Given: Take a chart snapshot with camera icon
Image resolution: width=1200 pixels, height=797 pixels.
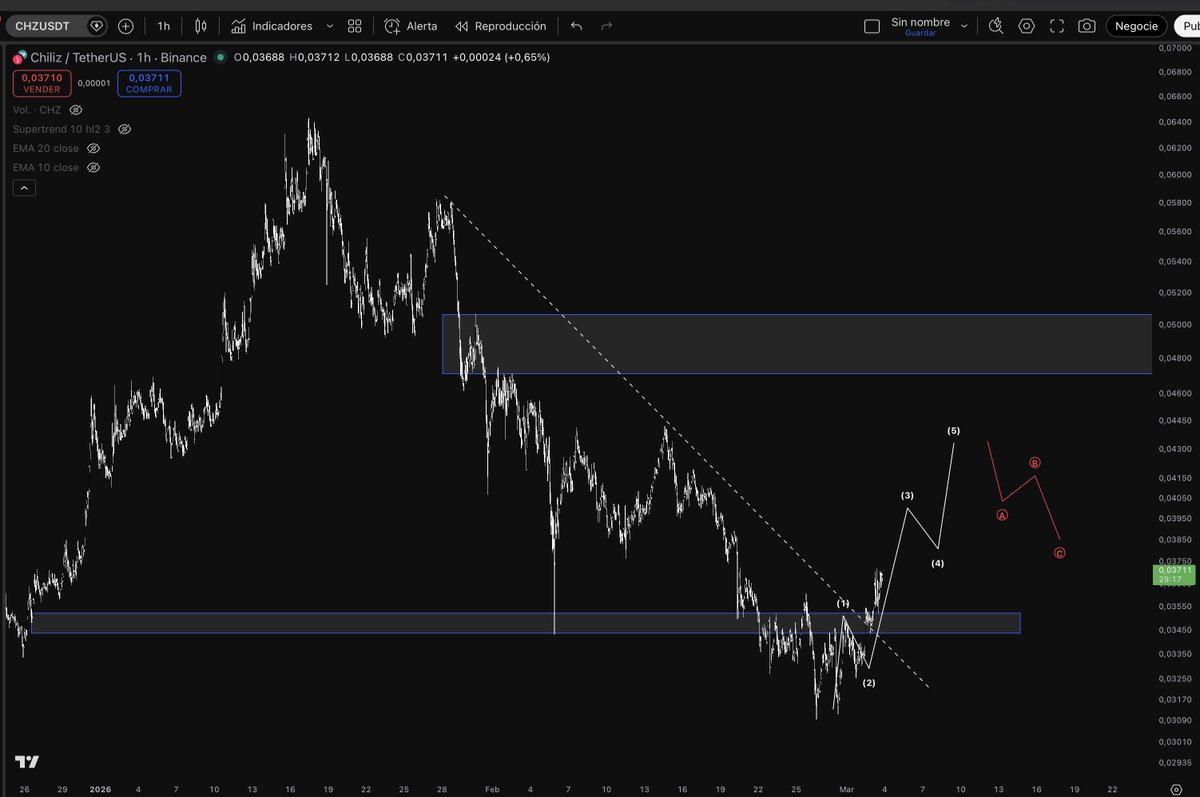Looking at the screenshot, I should click(1087, 26).
